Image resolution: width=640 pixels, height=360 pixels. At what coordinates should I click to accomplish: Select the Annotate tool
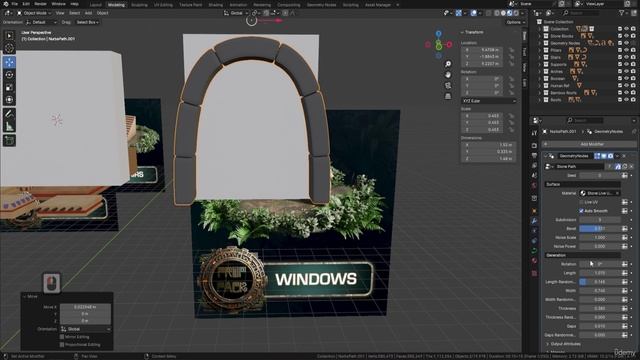click(x=9, y=114)
